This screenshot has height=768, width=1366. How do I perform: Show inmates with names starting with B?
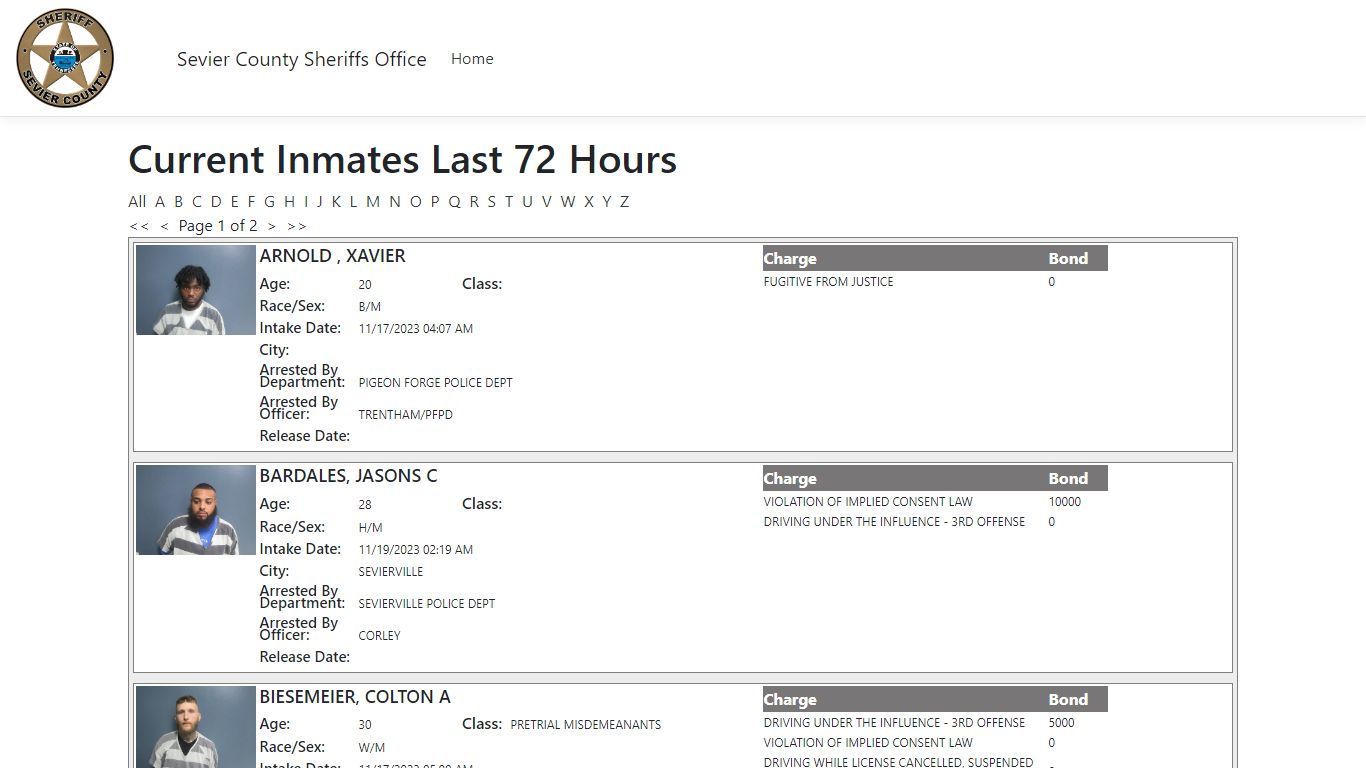tap(178, 201)
